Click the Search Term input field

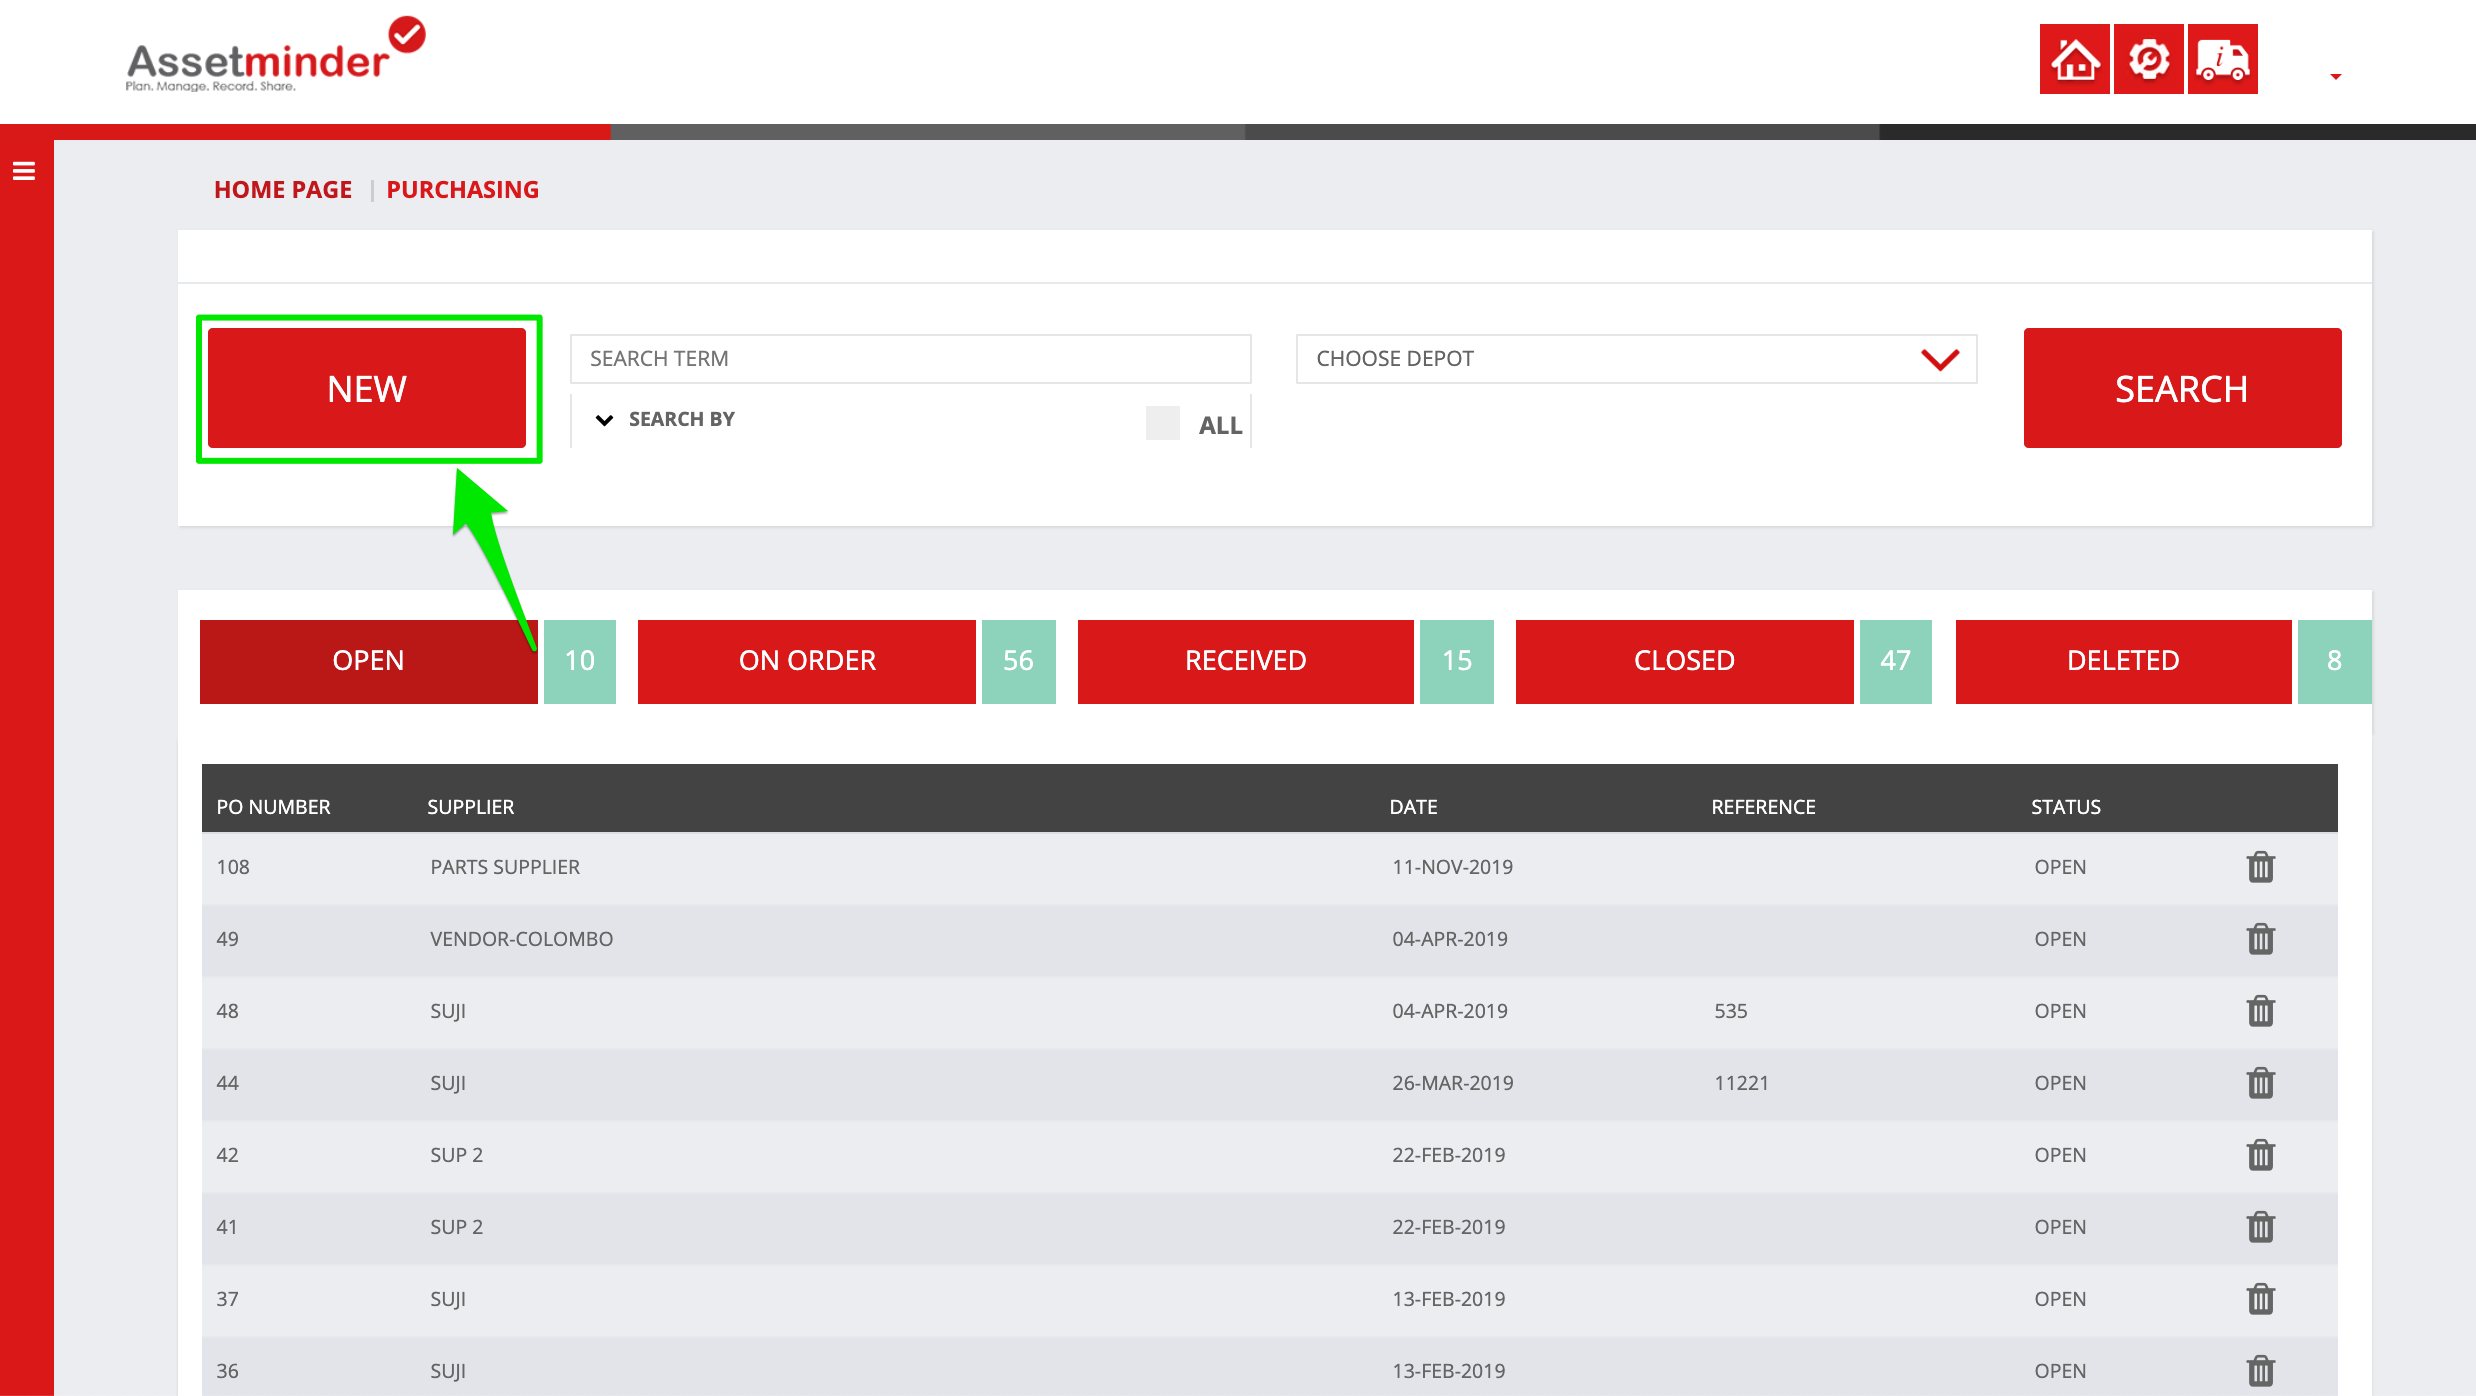[910, 359]
